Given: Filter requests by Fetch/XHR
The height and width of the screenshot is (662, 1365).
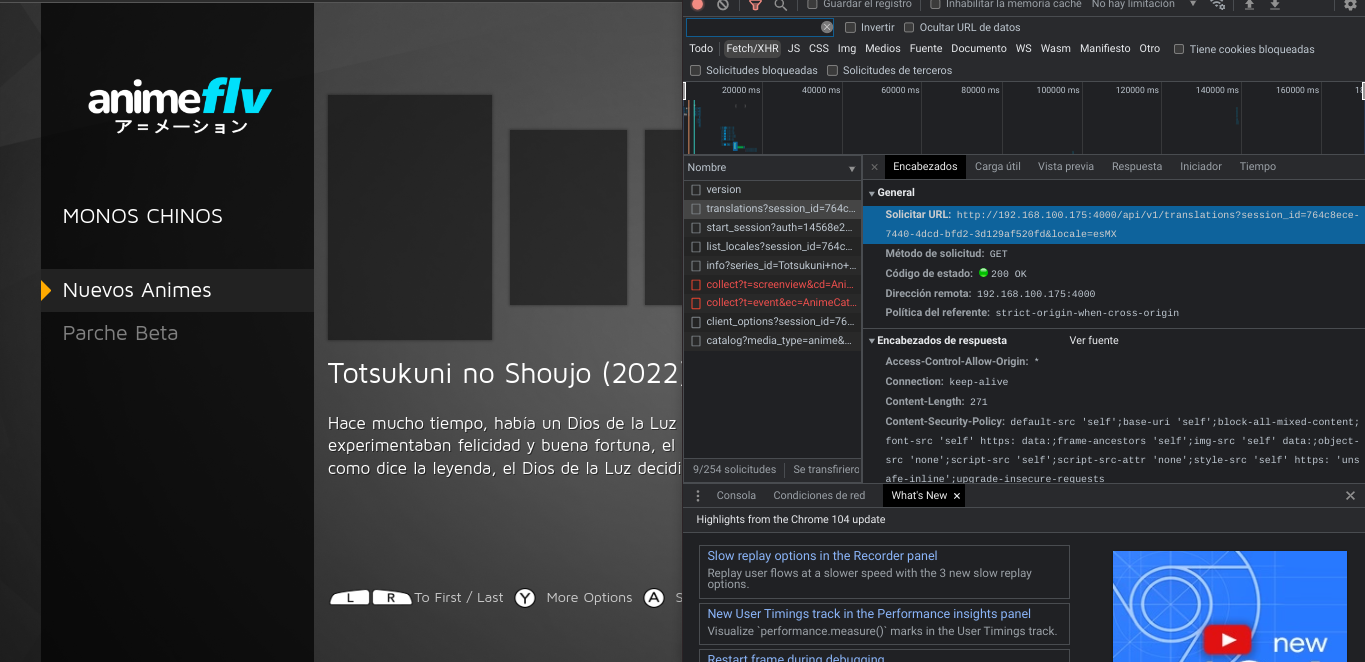Looking at the screenshot, I should click(752, 49).
